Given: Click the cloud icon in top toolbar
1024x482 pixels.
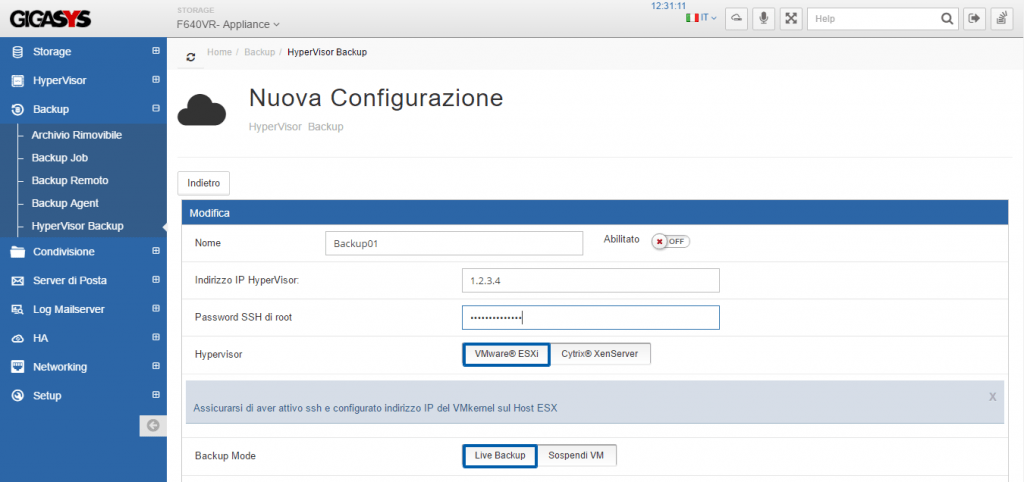Looking at the screenshot, I should click(736, 18).
